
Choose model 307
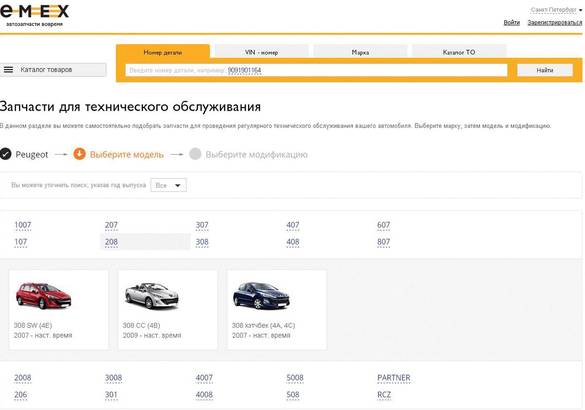202,225
